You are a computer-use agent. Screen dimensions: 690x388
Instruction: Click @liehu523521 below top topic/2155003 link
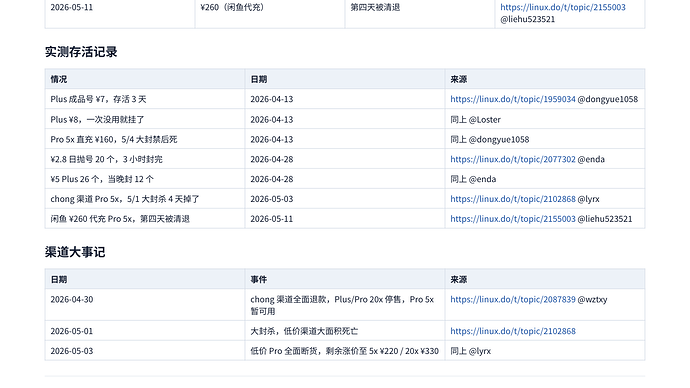coord(528,19)
